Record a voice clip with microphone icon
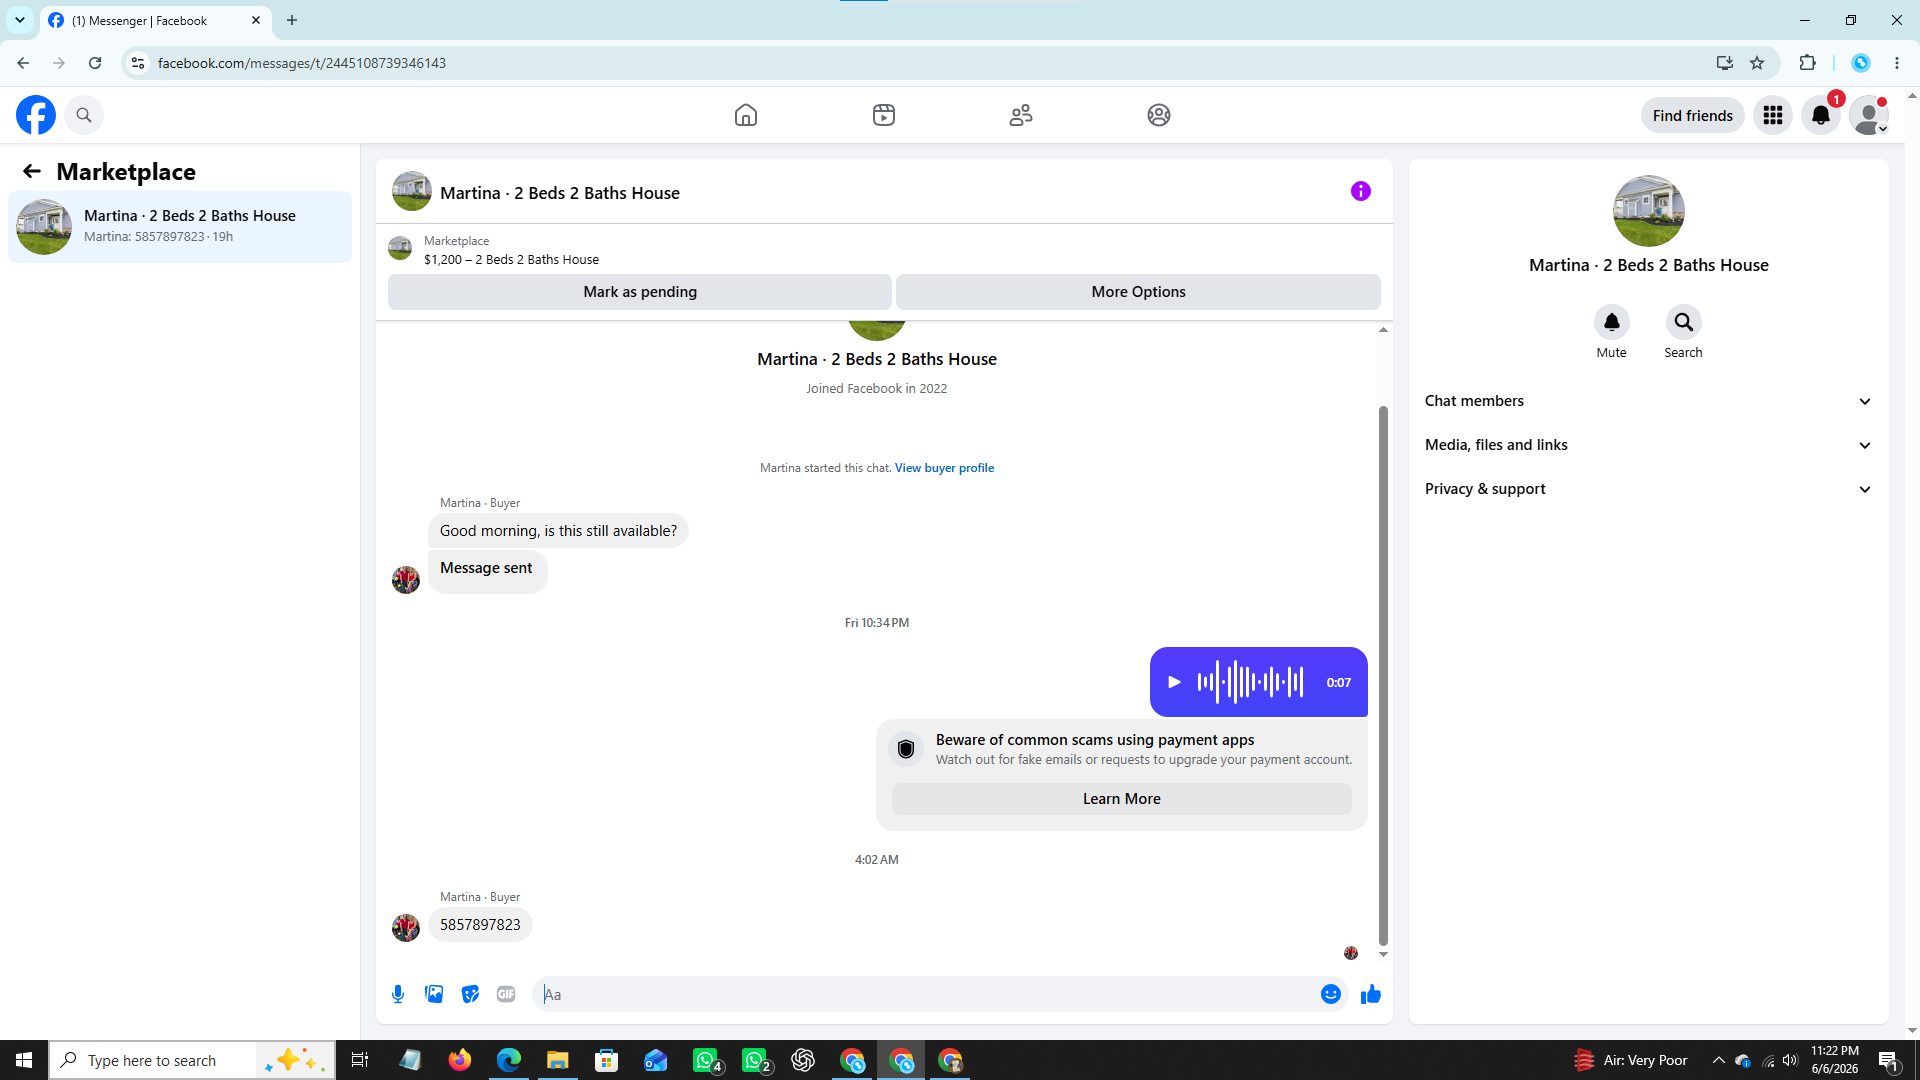1920x1080 pixels. 398,994
